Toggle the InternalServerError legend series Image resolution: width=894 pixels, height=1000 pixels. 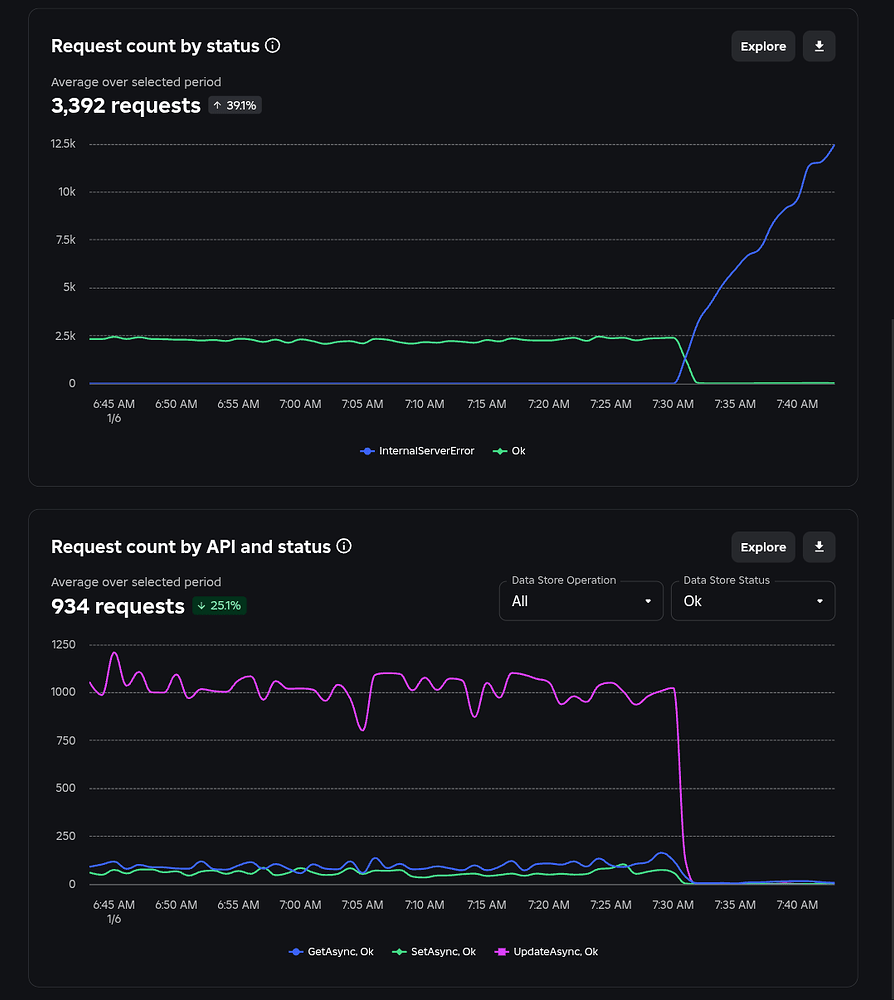point(418,451)
